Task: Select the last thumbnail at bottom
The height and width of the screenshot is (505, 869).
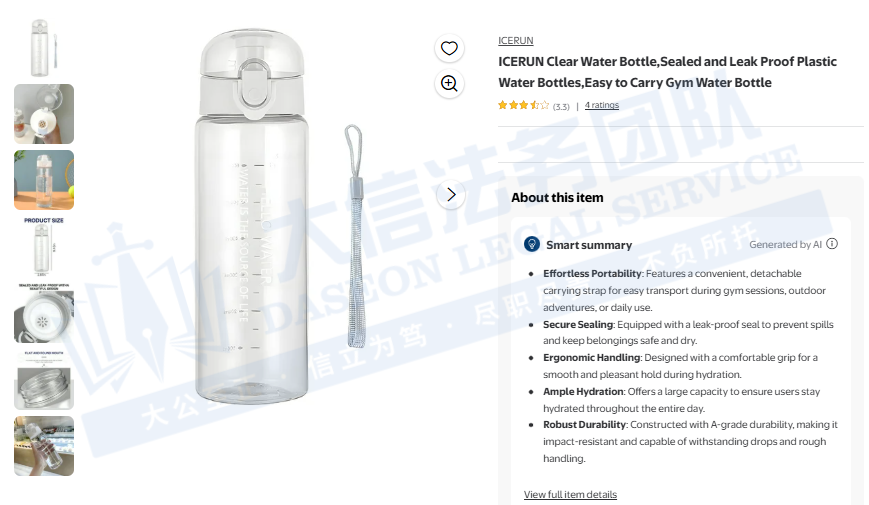Action: 44,445
